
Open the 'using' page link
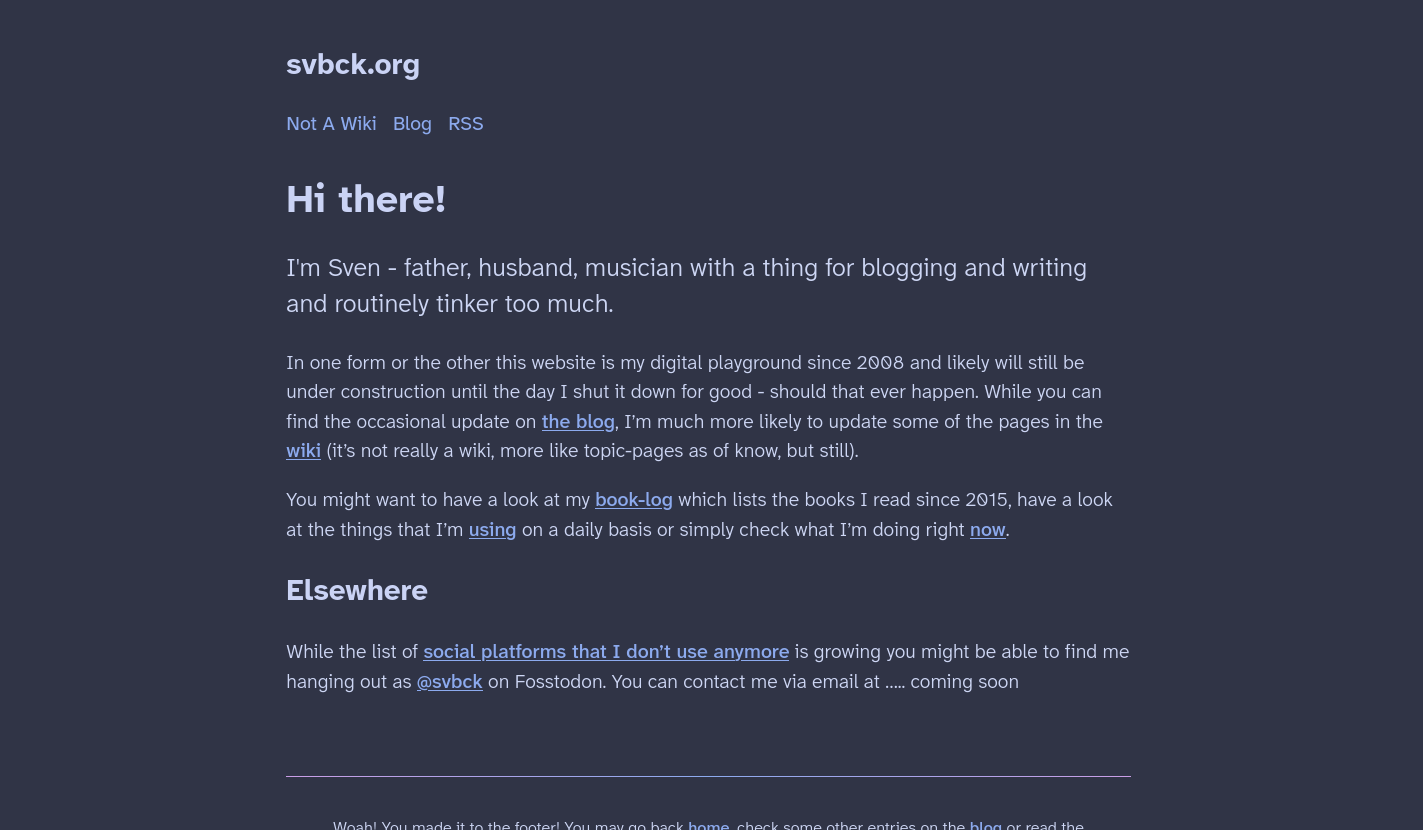coord(492,530)
